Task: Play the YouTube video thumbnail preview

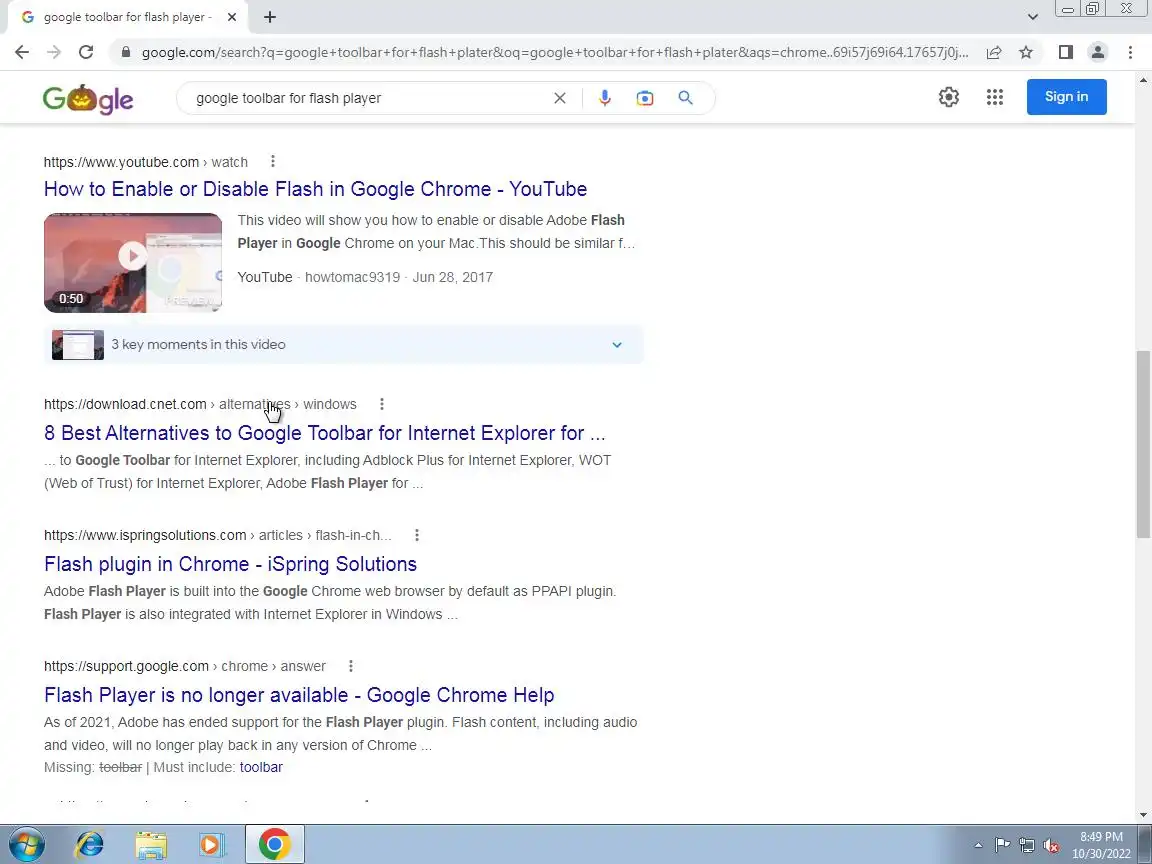Action: pos(133,262)
